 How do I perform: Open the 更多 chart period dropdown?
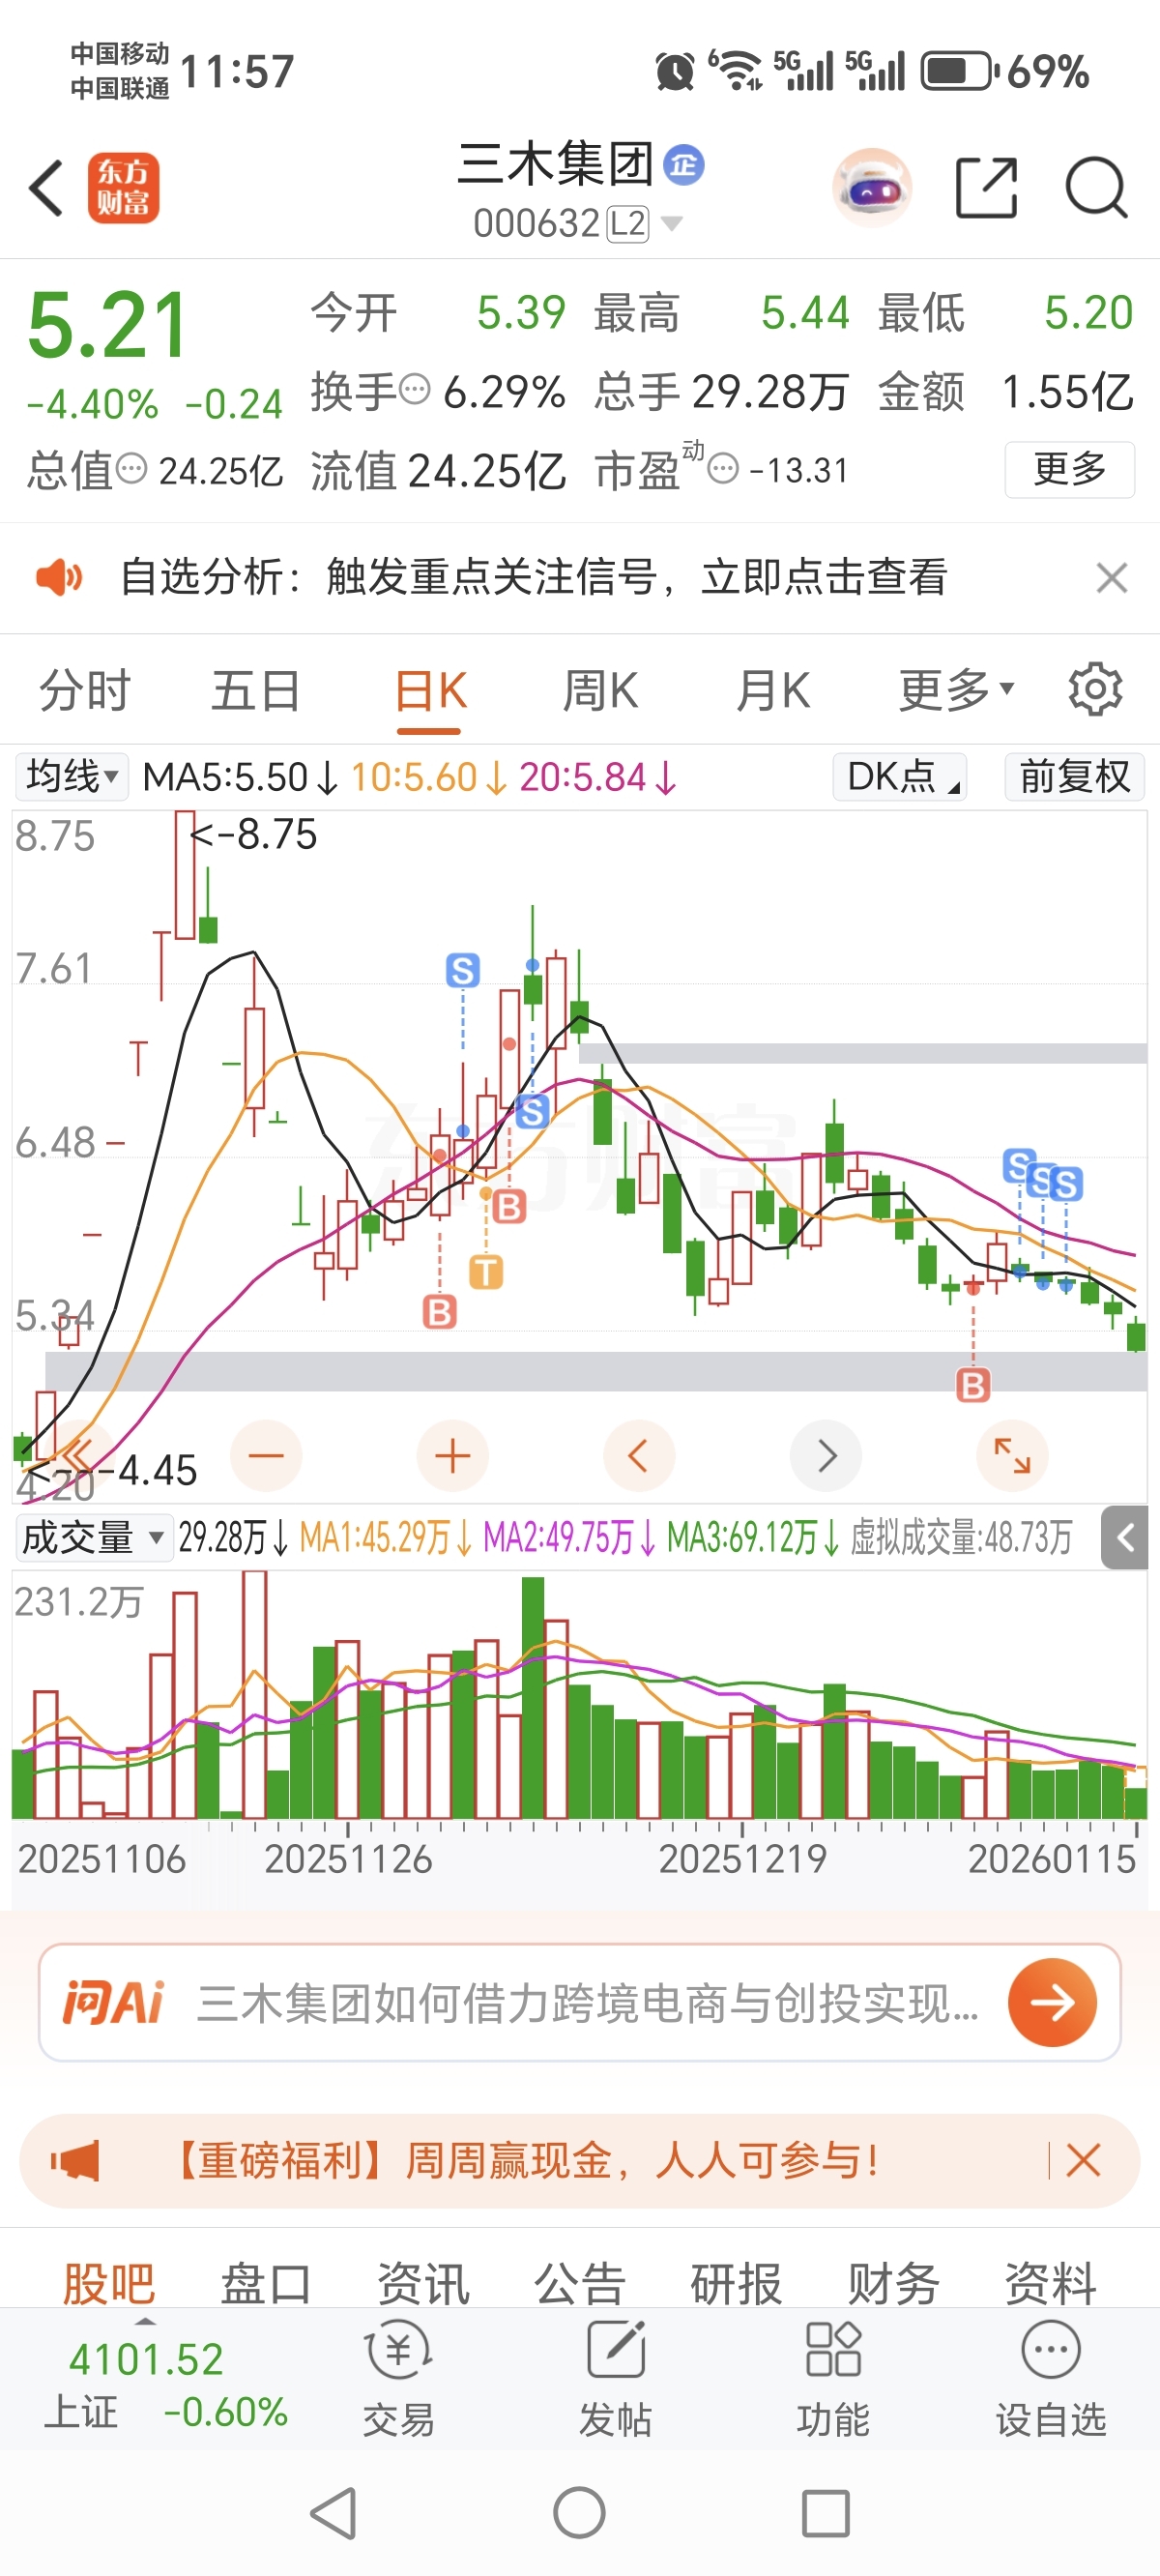pos(957,690)
